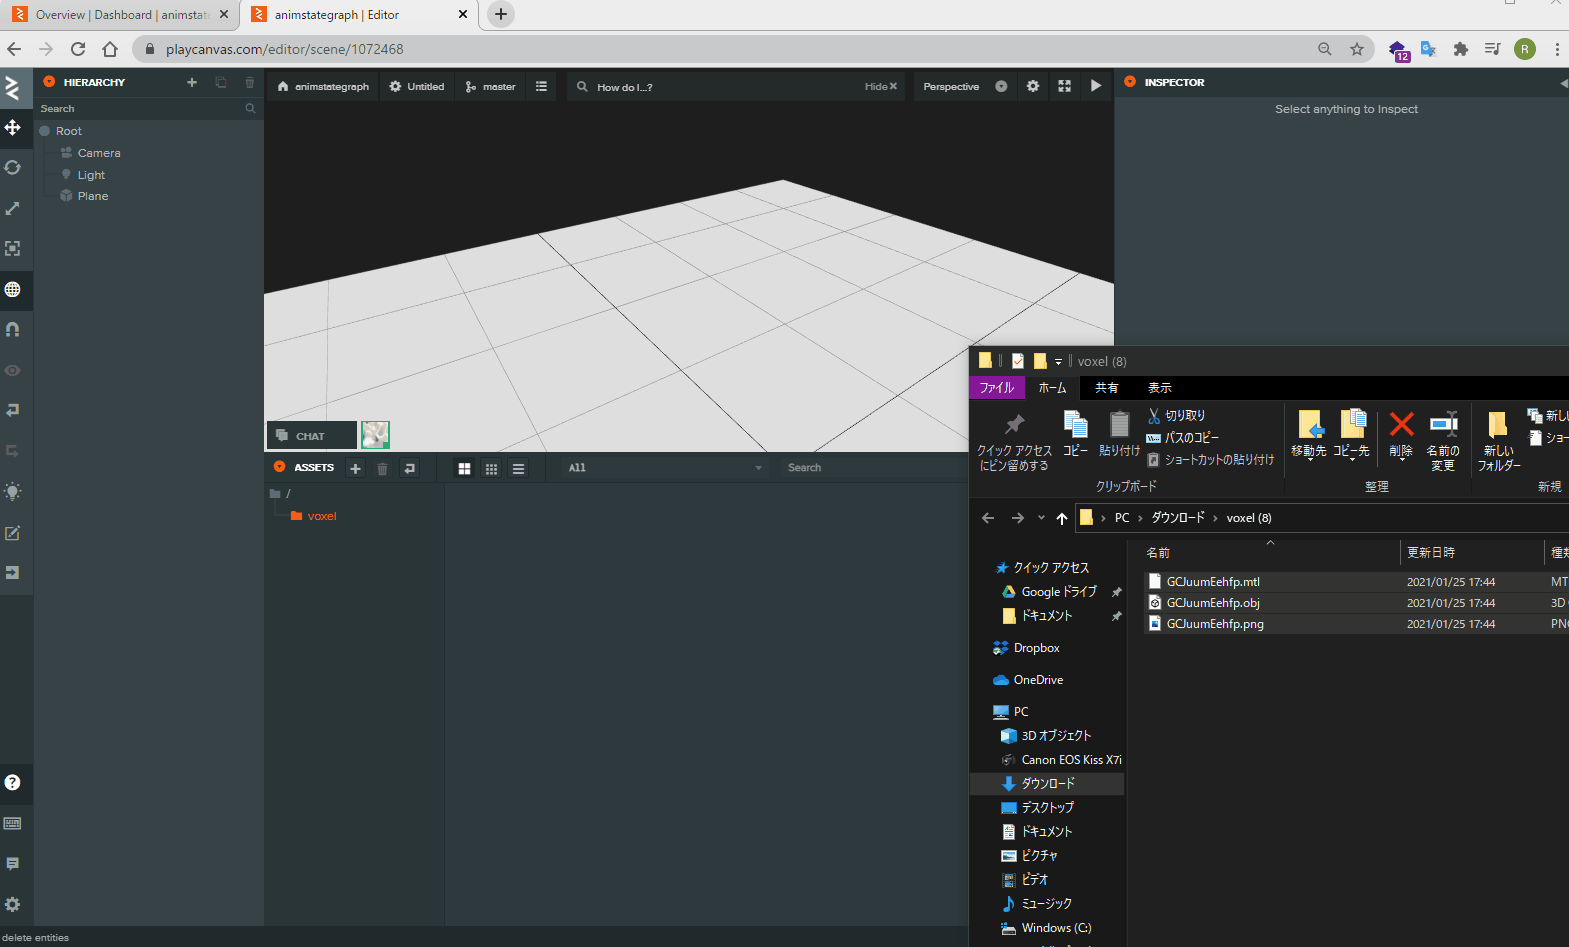Switch to Overview Dashboard browser tab
This screenshot has height=947, width=1569.
tap(120, 15)
